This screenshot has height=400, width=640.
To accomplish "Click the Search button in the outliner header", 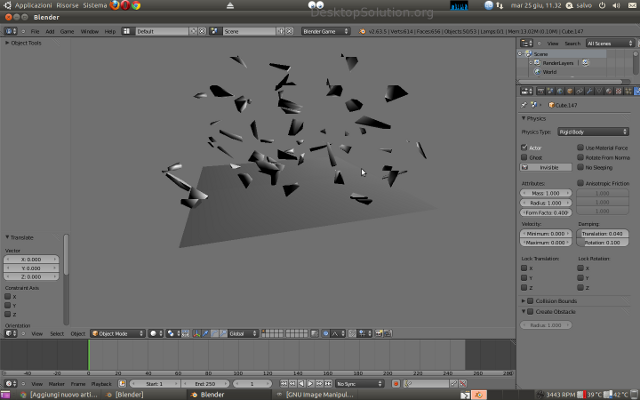I will [x=572, y=43].
